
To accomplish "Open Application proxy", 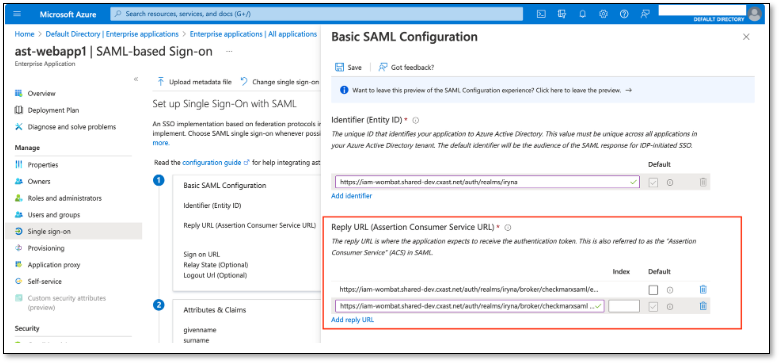I will click(54, 265).
